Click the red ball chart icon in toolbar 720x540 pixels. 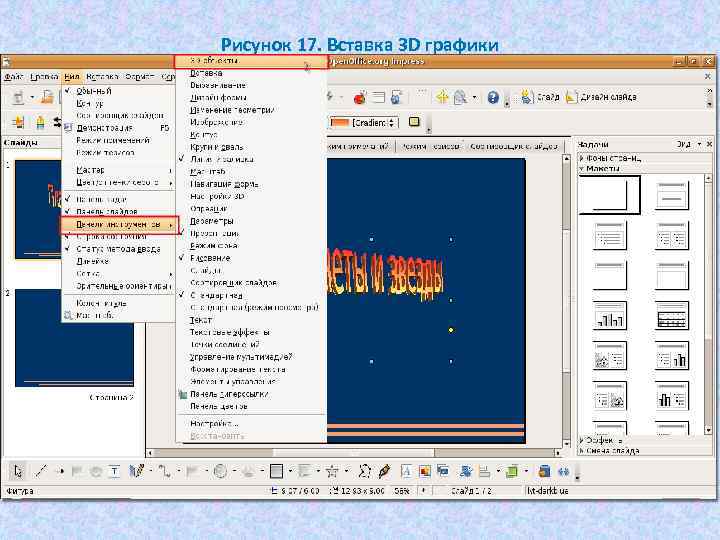click(360, 97)
